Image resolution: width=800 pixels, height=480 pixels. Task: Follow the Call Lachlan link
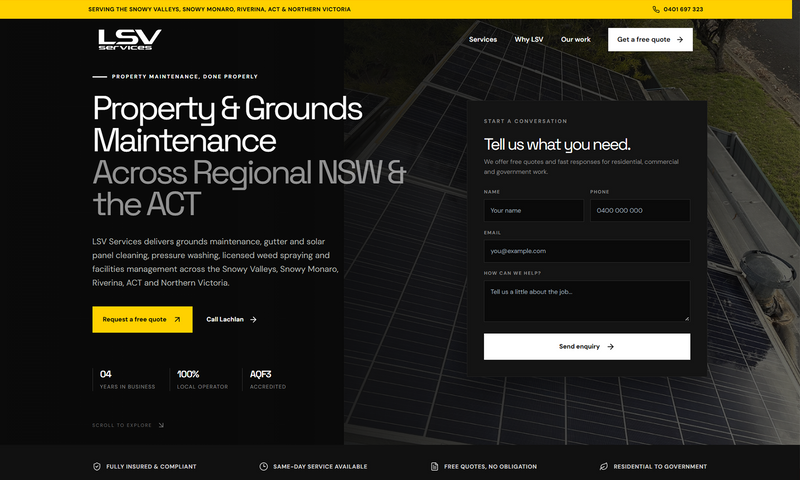tap(231, 319)
